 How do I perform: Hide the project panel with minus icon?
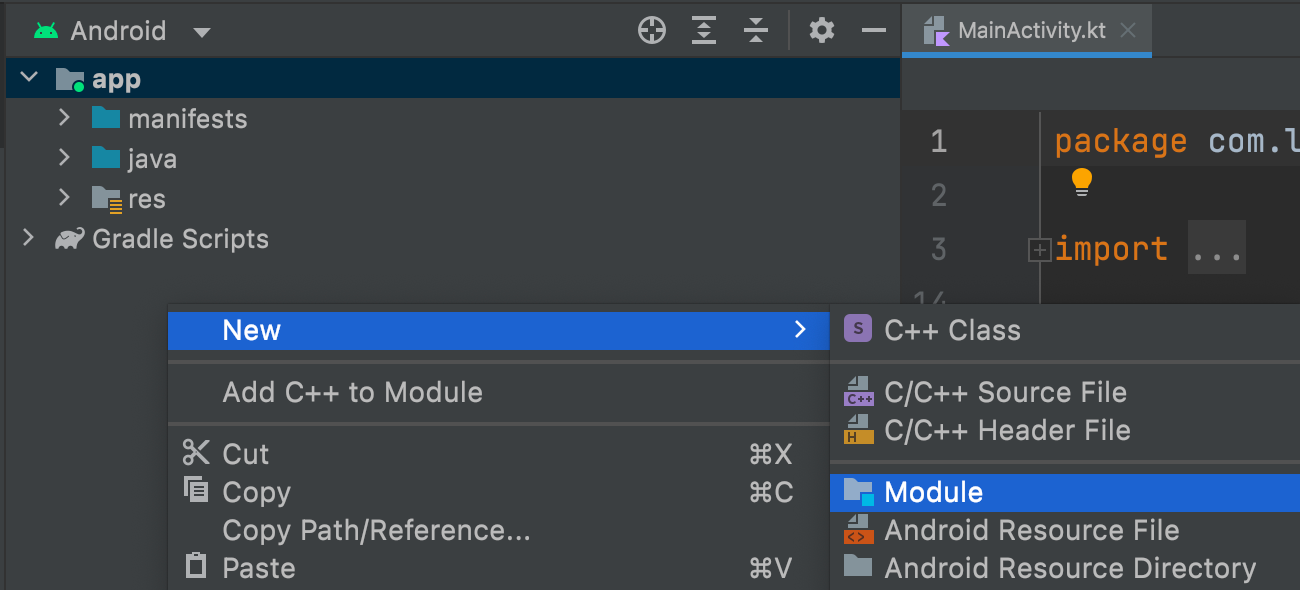click(x=874, y=31)
